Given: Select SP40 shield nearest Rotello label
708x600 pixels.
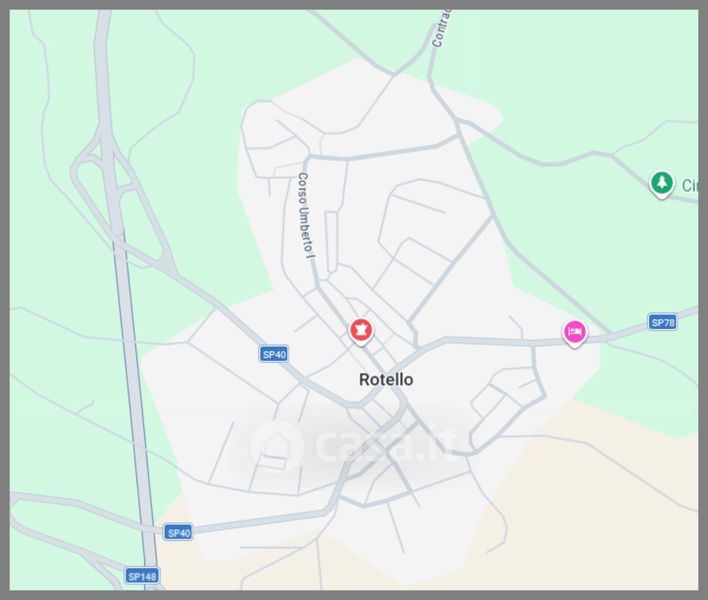Looking at the screenshot, I should [x=274, y=354].
